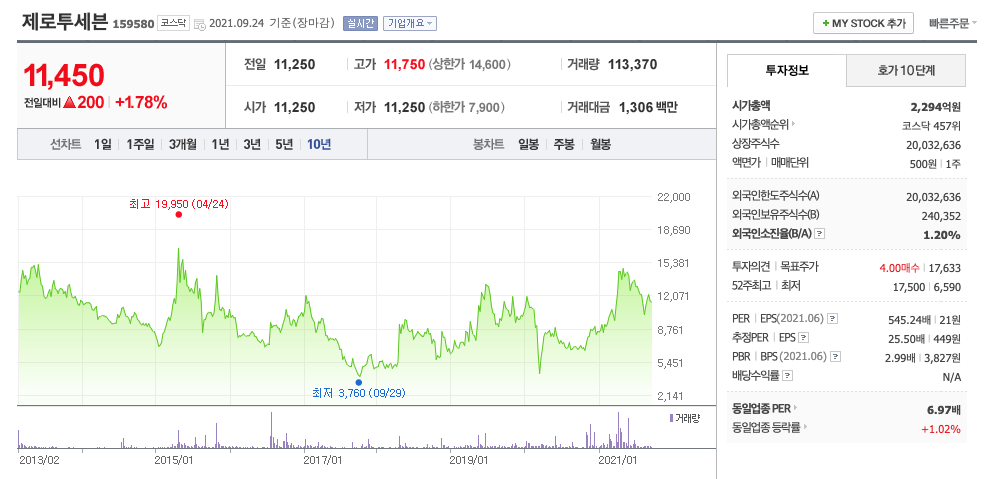Open help icon next to 추정PER EPS
This screenshot has width=996, height=479.
click(x=804, y=338)
